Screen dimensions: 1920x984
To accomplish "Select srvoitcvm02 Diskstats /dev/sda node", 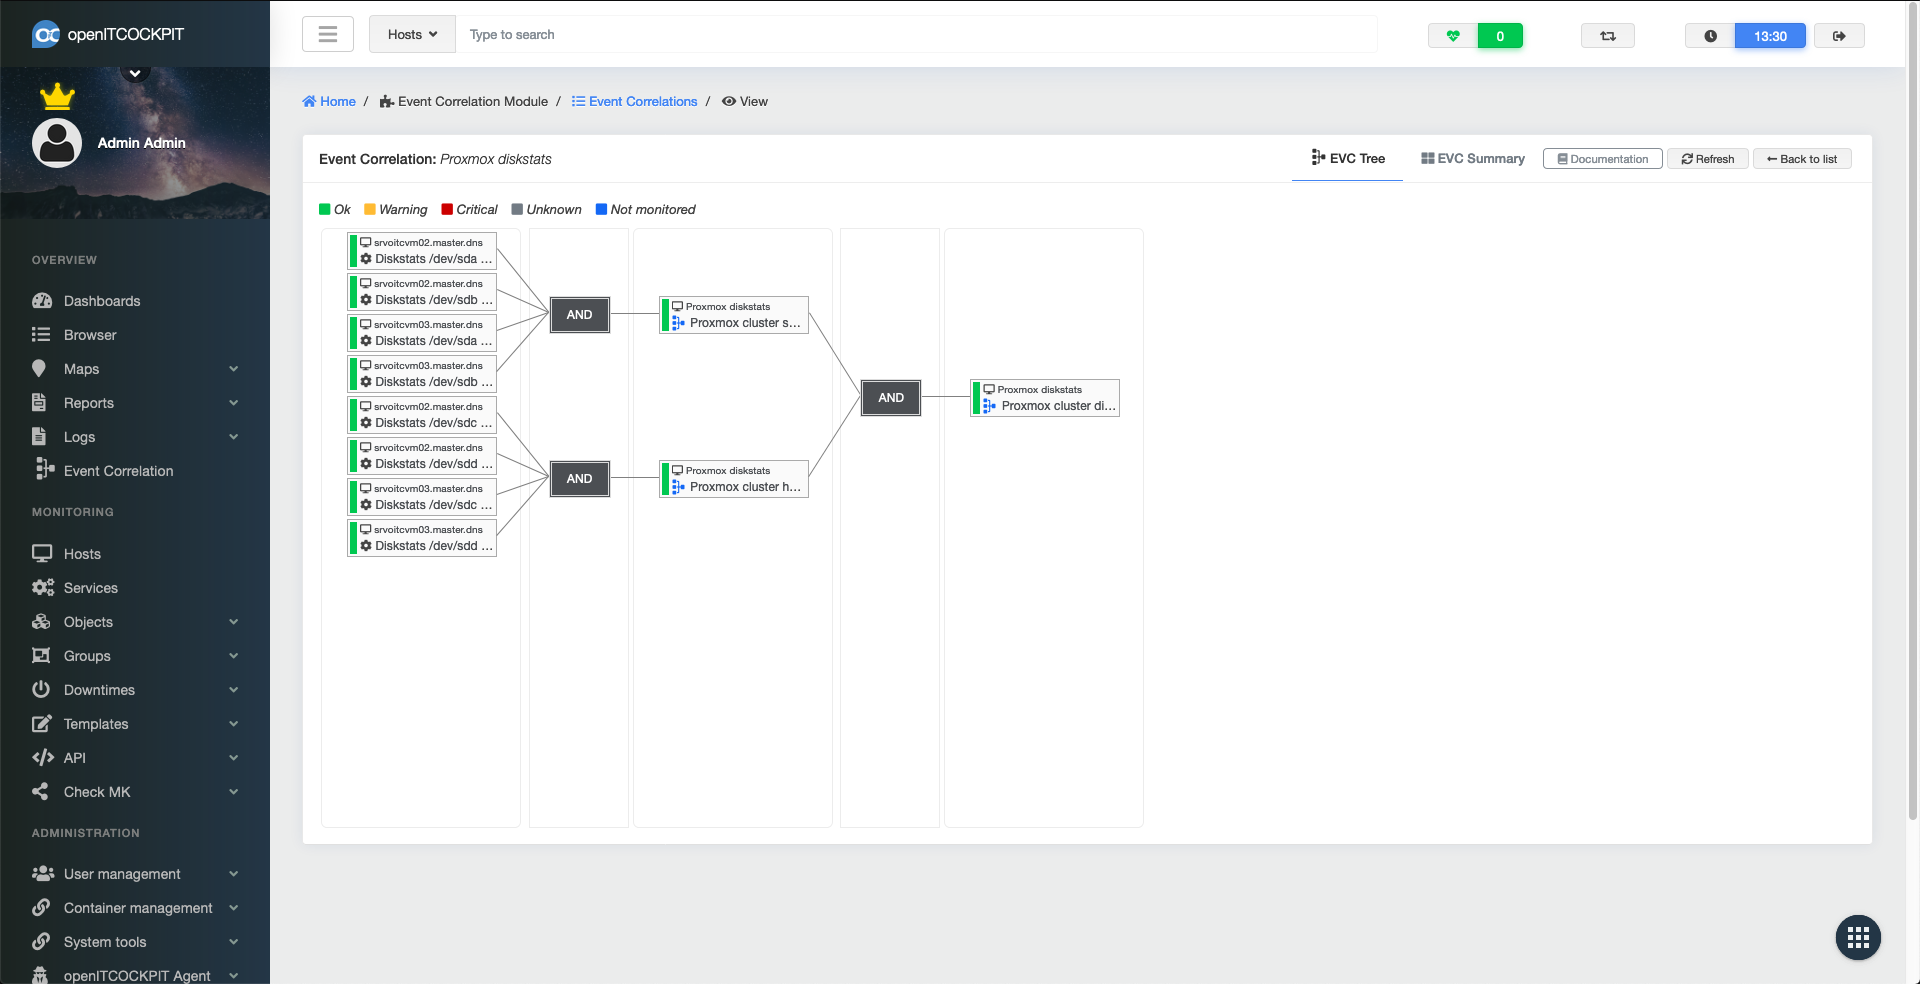I will tap(422, 251).
